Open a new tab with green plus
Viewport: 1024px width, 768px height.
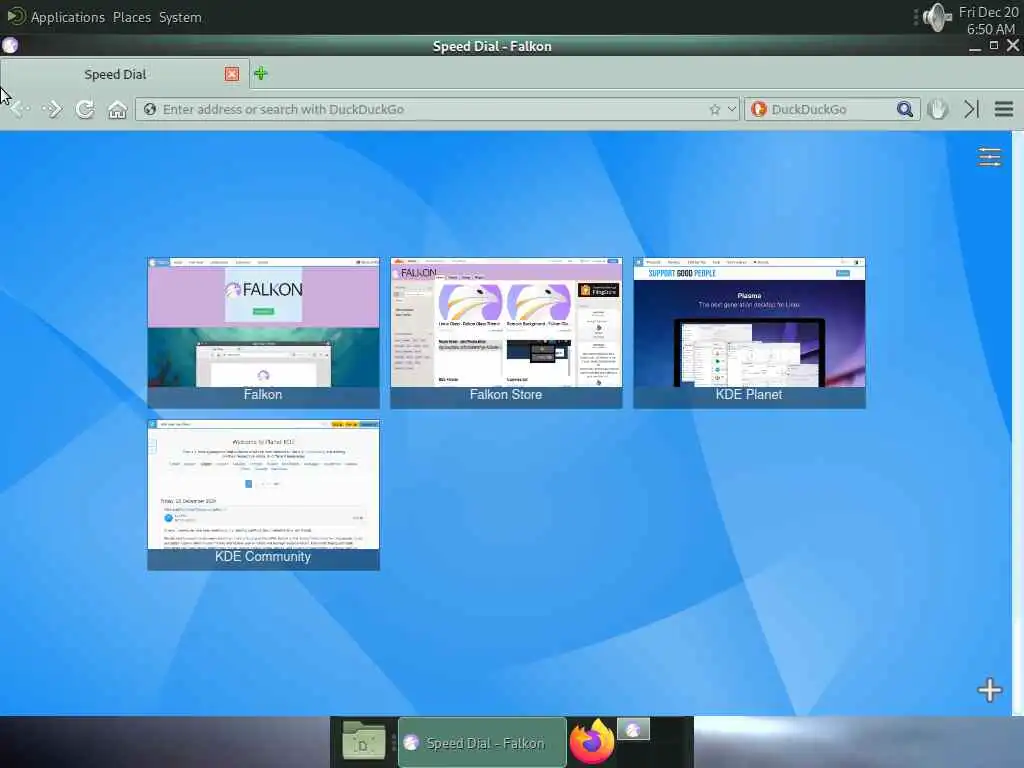pos(261,73)
